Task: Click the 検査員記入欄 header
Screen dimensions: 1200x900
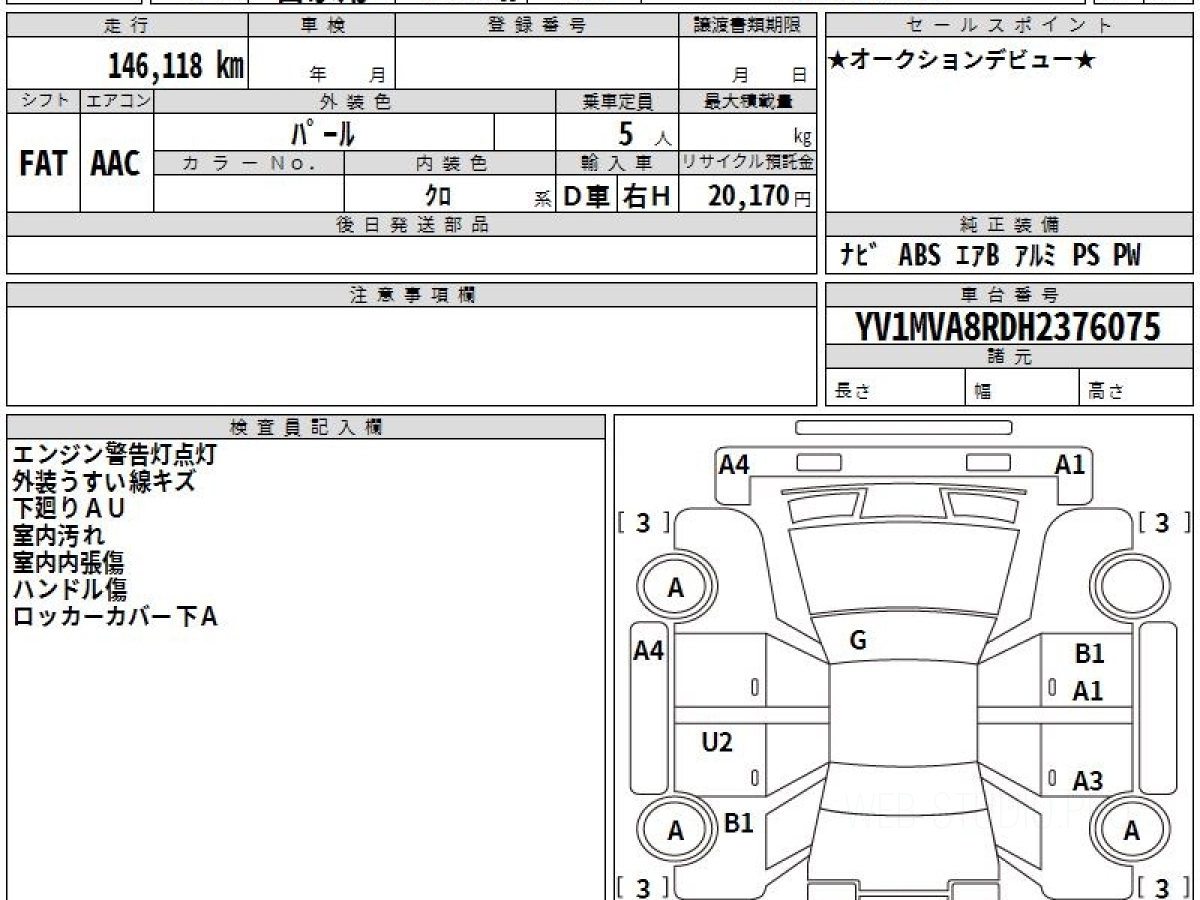Action: [306, 427]
